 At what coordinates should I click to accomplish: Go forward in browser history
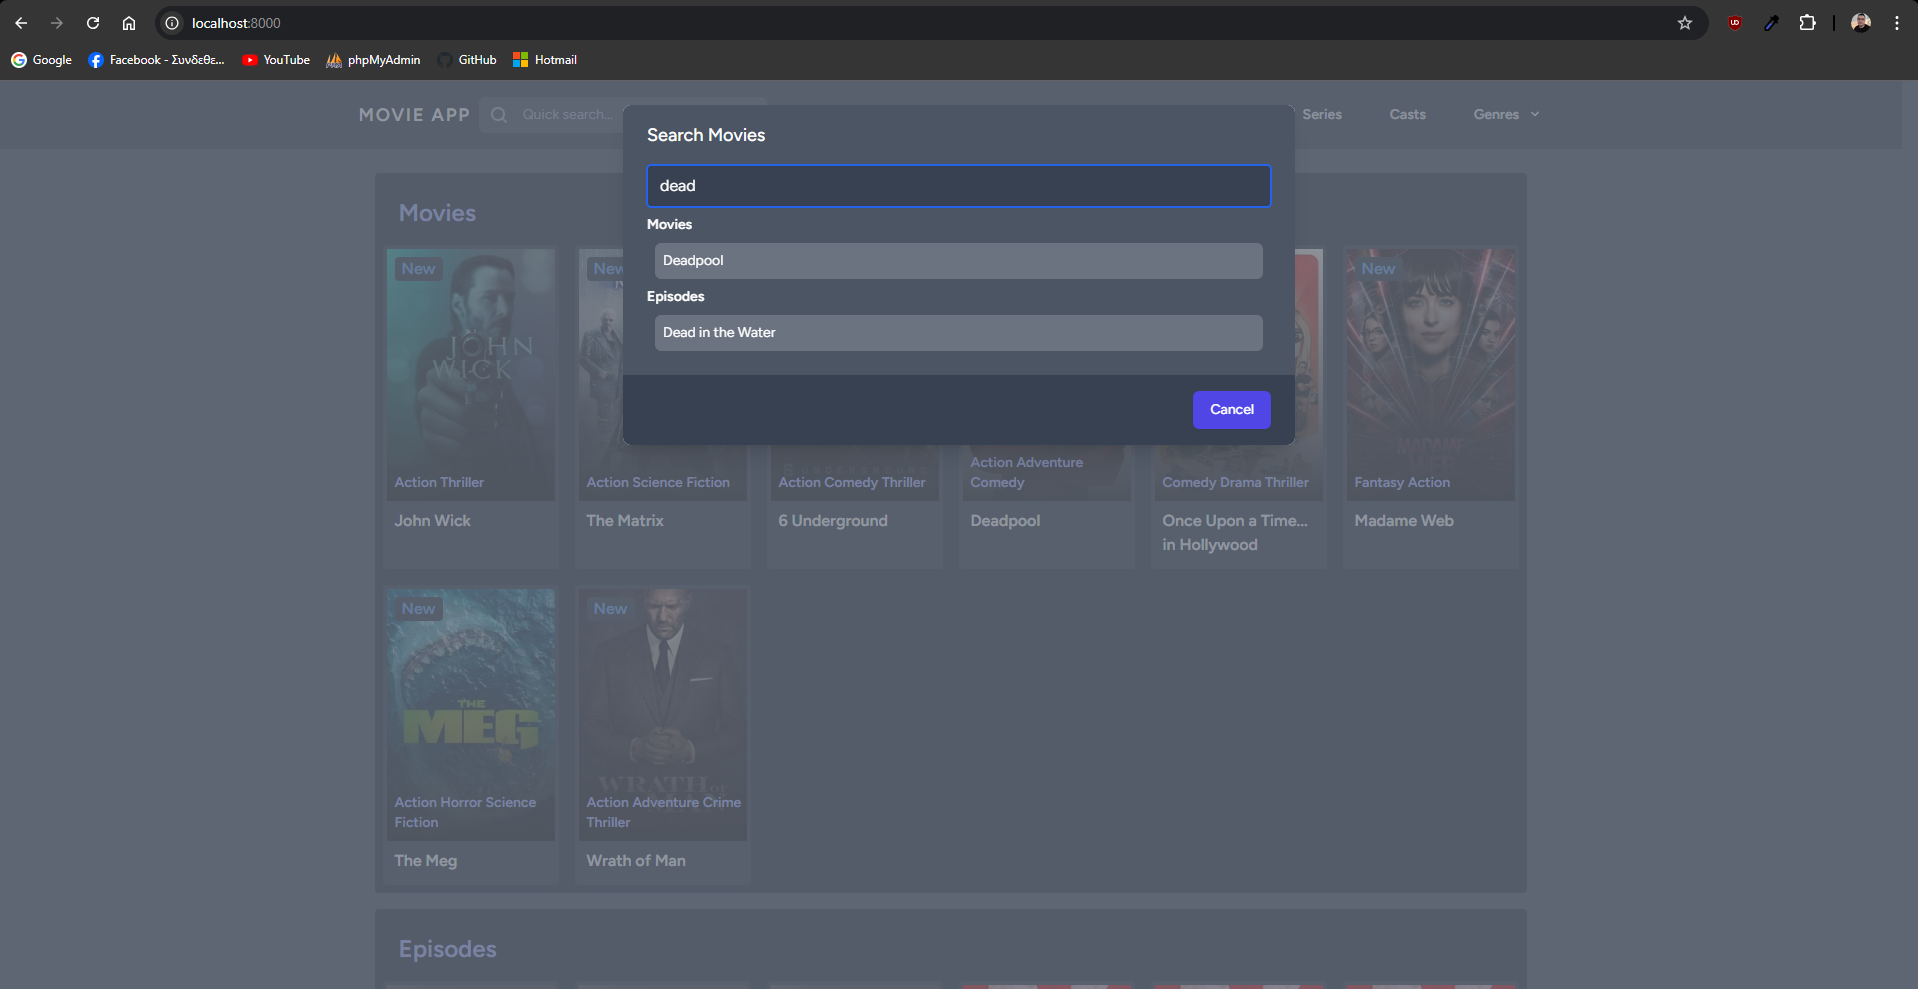(57, 23)
